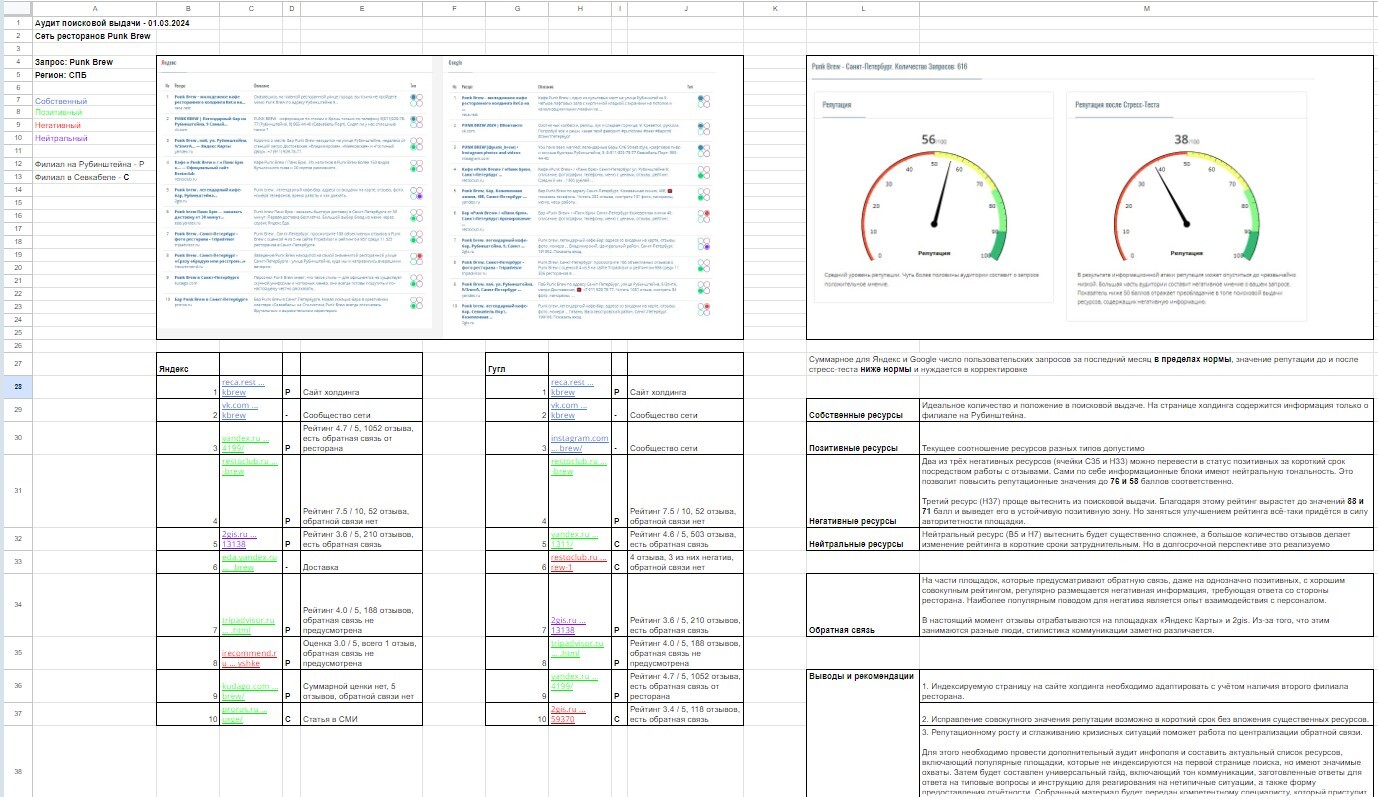Select the 'Сообщество сети' cell in the Яндекс table
This screenshot has width=1378, height=797.
pos(361,410)
